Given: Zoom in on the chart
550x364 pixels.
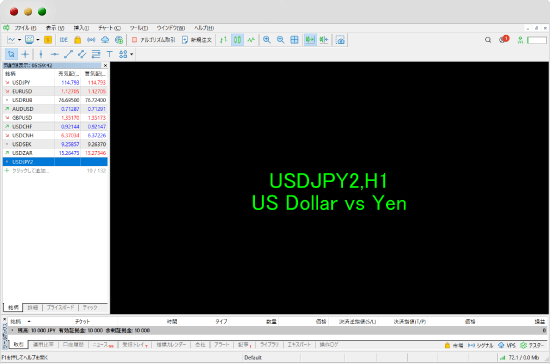Looking at the screenshot, I should click(x=267, y=40).
